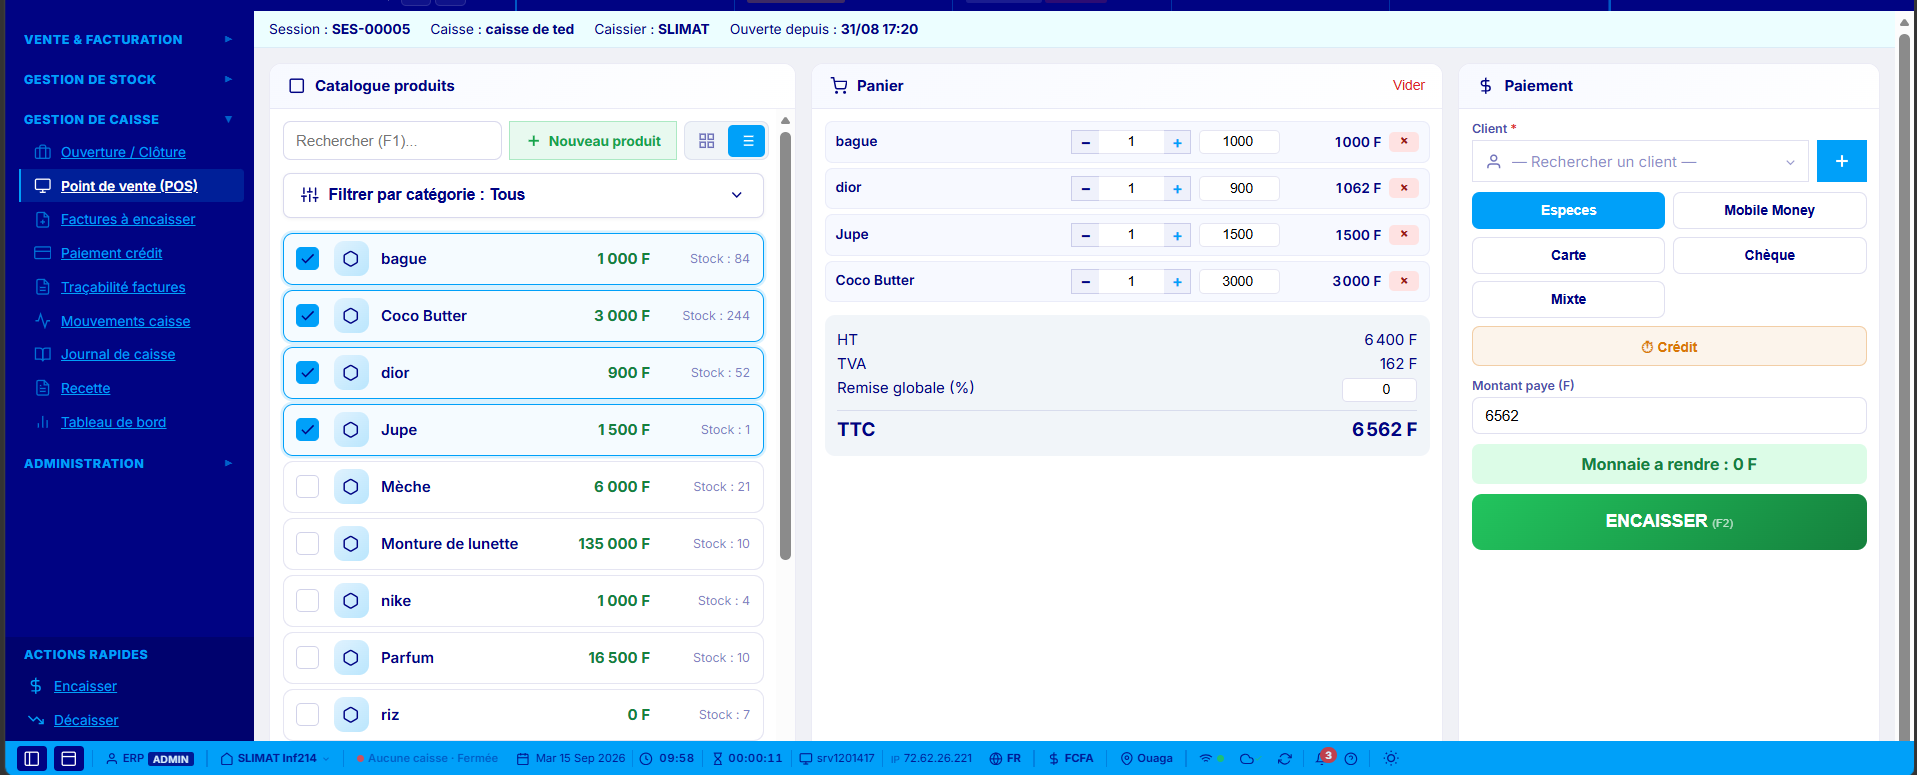1917x775 pixels.
Task: Open the help question mark icon
Action: point(1351,759)
